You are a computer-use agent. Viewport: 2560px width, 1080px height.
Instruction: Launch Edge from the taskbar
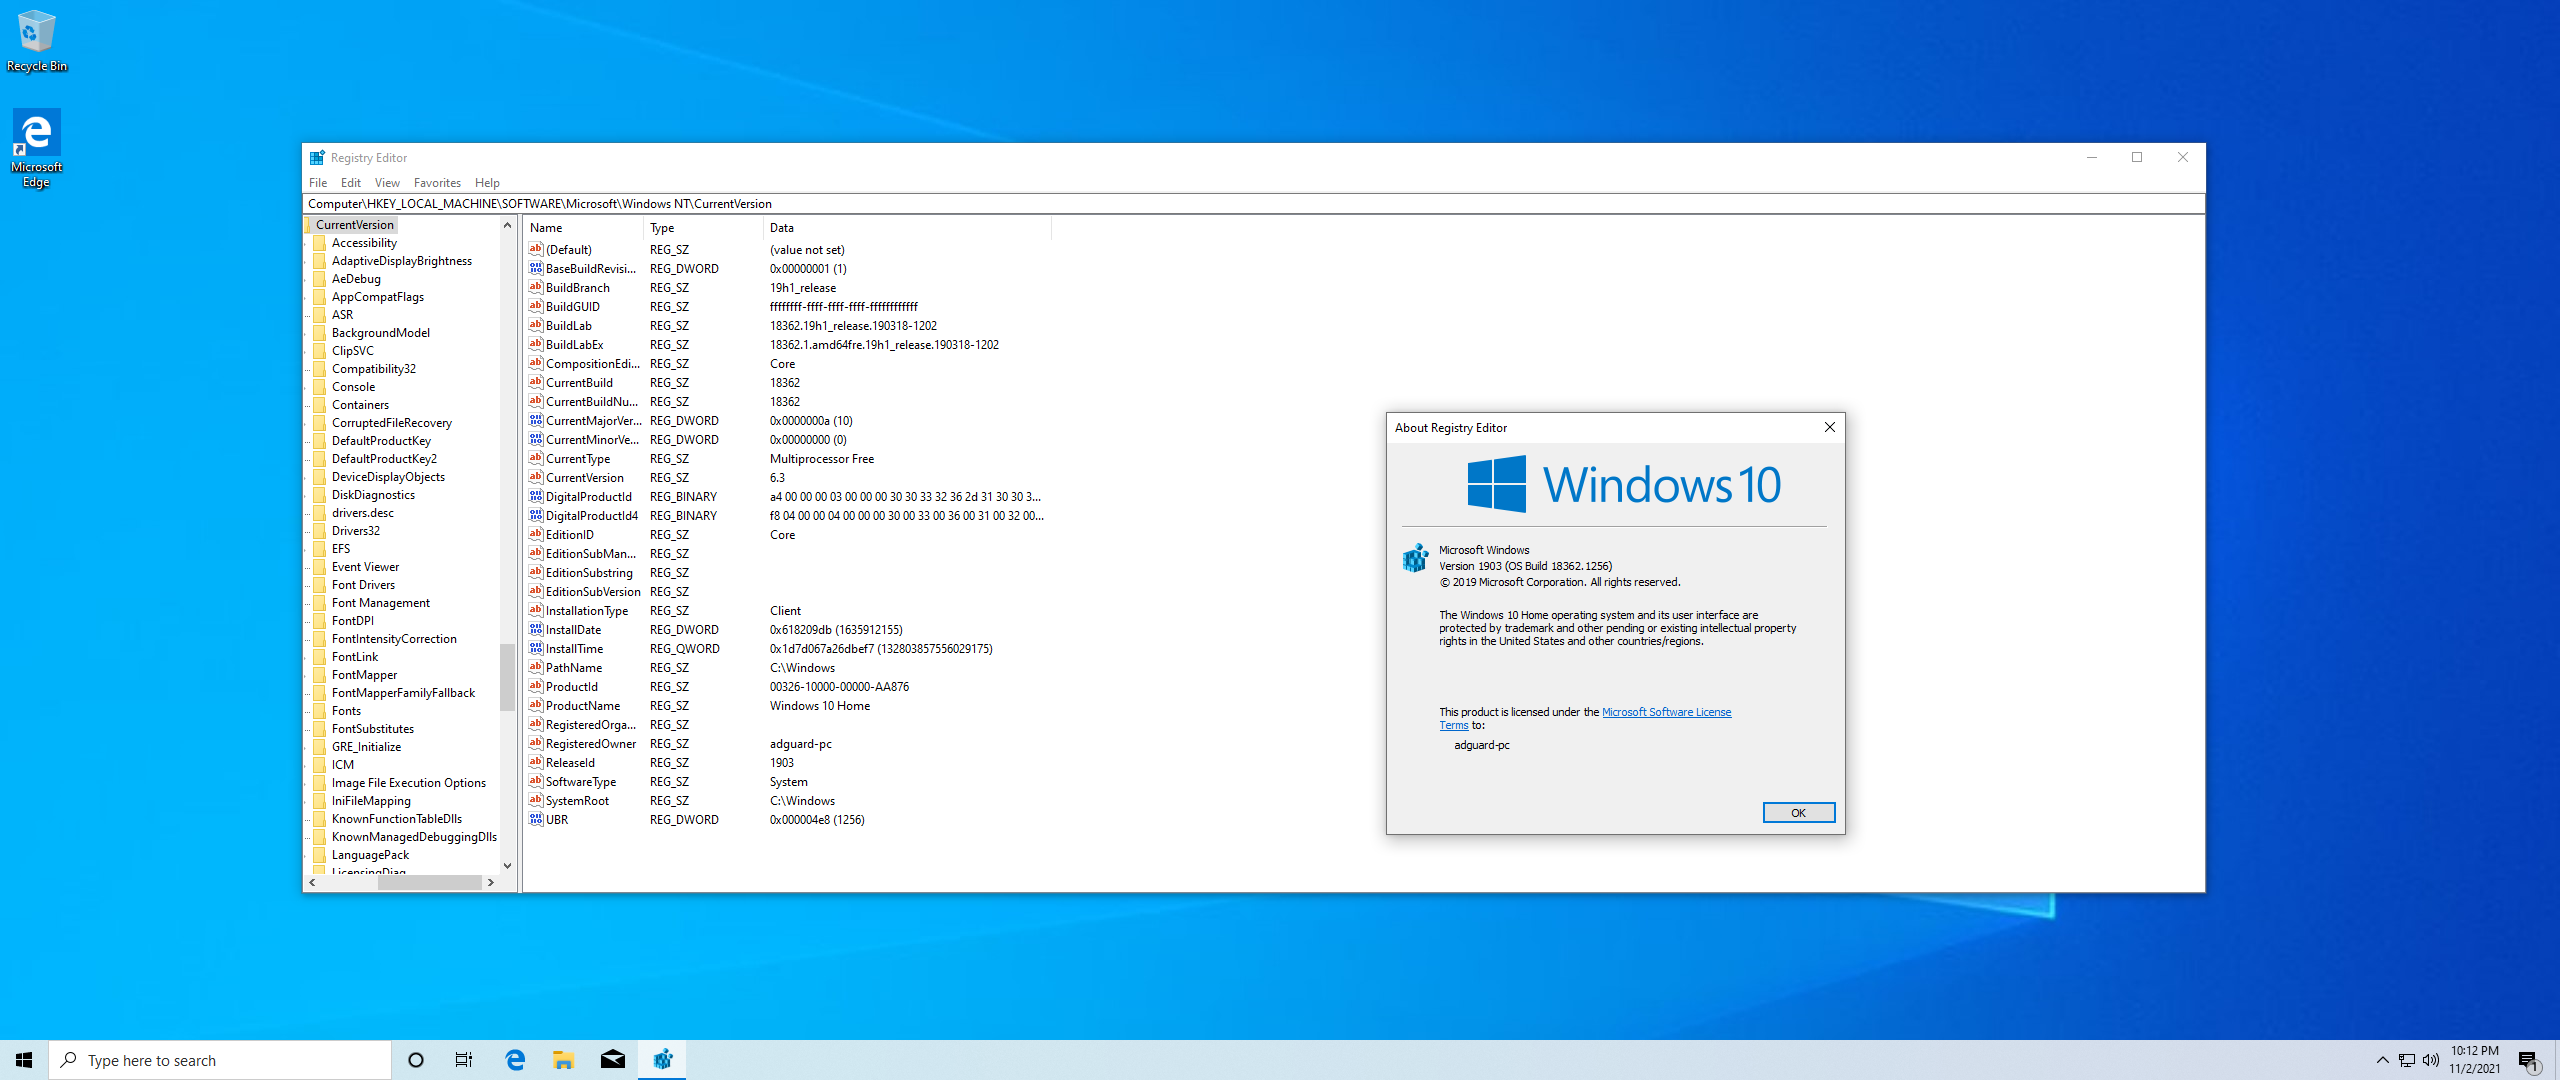(x=515, y=1060)
